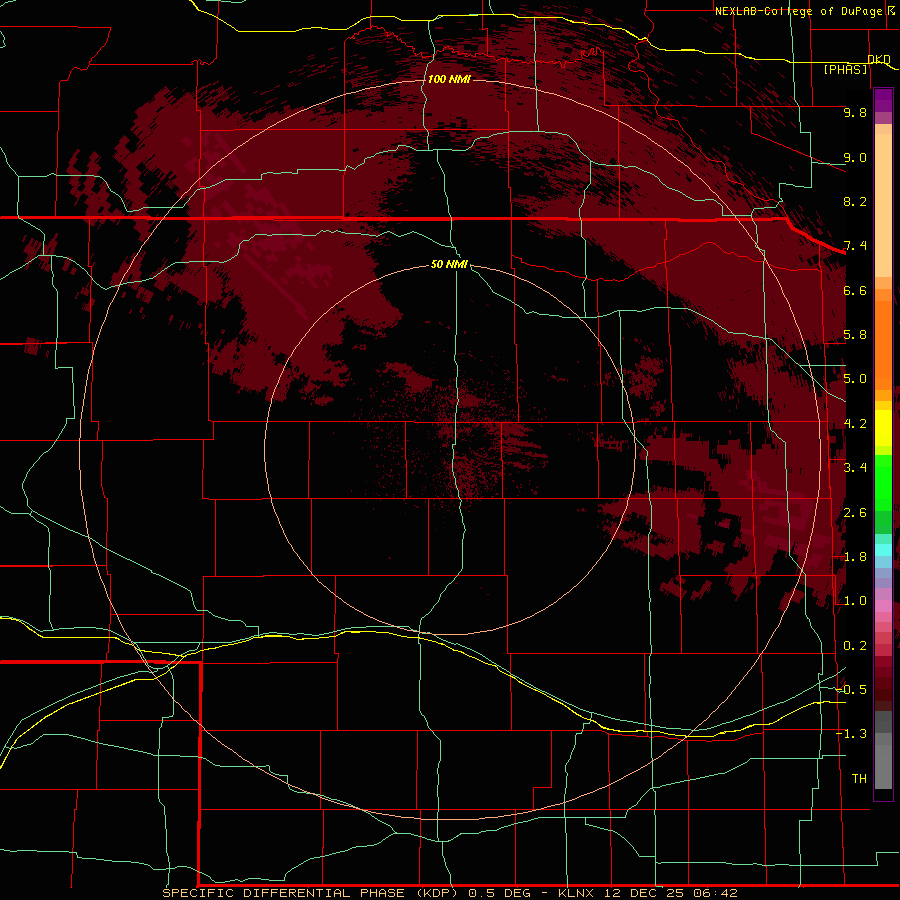The width and height of the screenshot is (900, 900).
Task: Click the 4.2 legend value
Action: (x=855, y=424)
